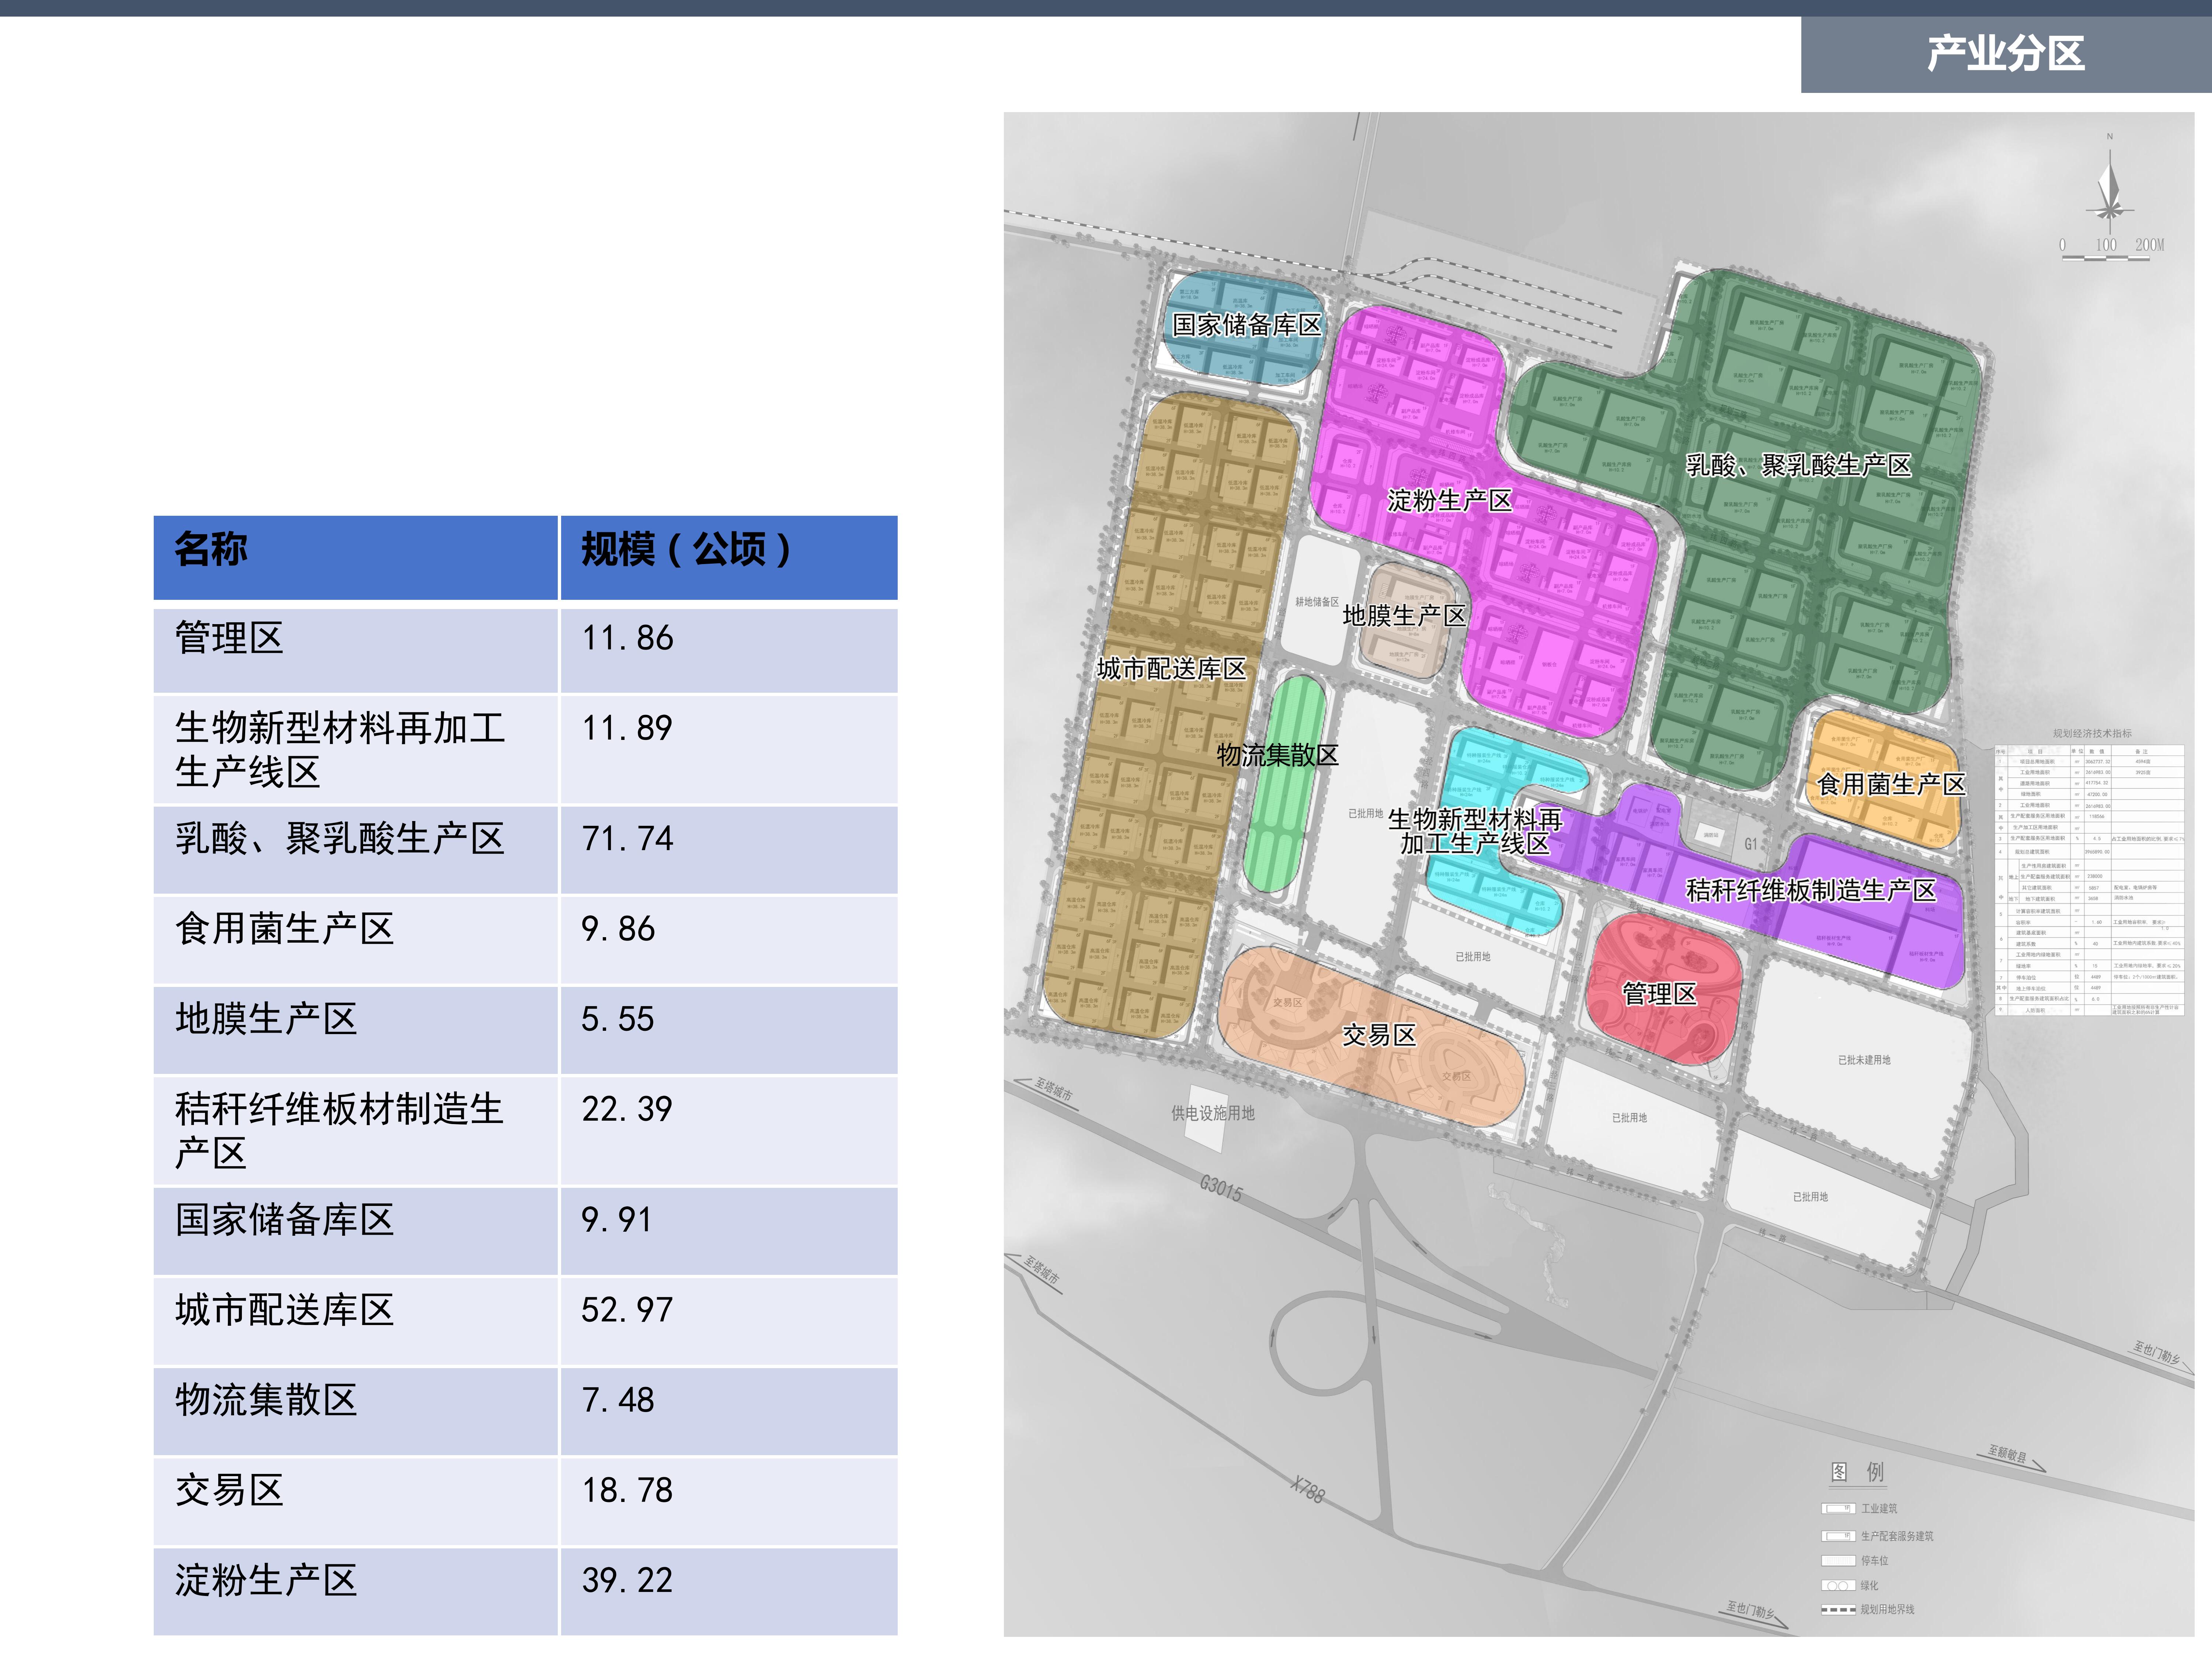Click the G1 label on the map
The height and width of the screenshot is (1659, 2212).
click(1751, 844)
